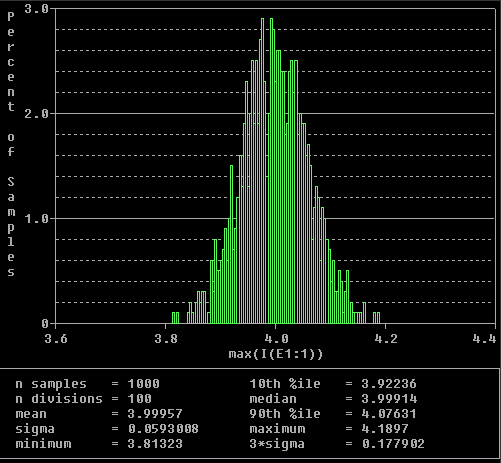Click the x-axis tick label 3.8
Screen dimensions: 501x463
click(x=166, y=339)
